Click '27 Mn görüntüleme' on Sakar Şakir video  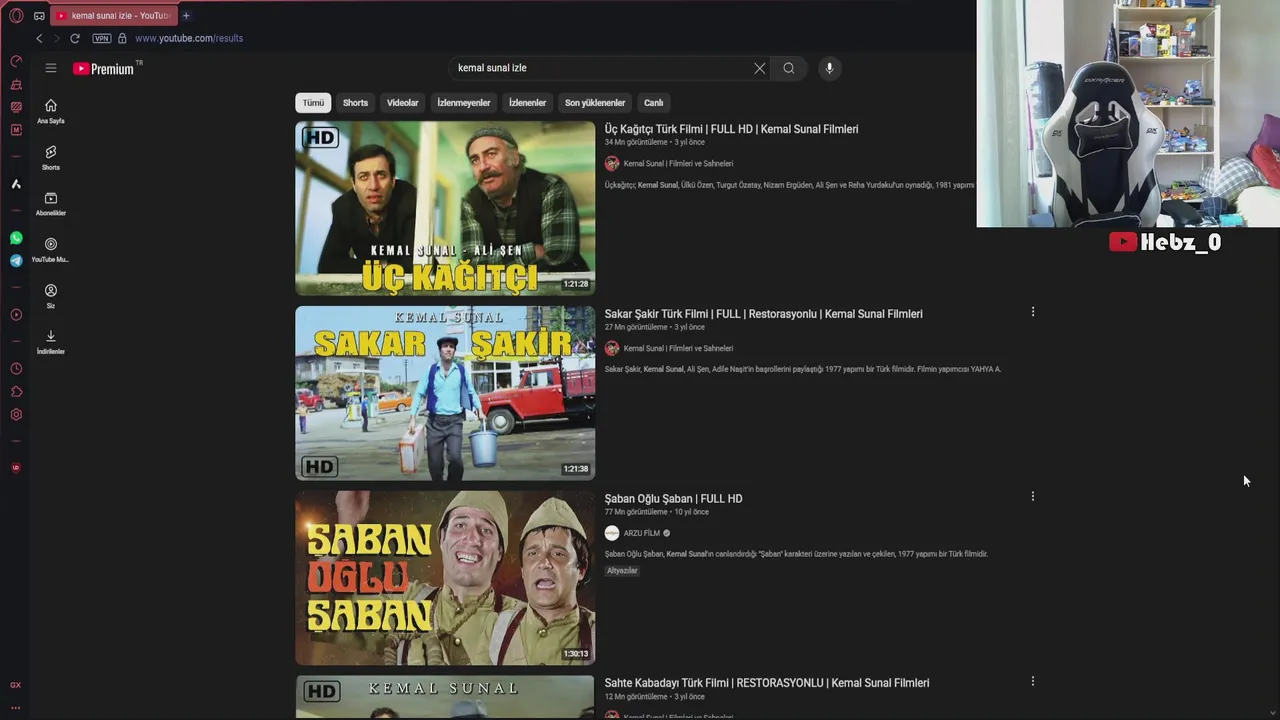[x=635, y=327]
